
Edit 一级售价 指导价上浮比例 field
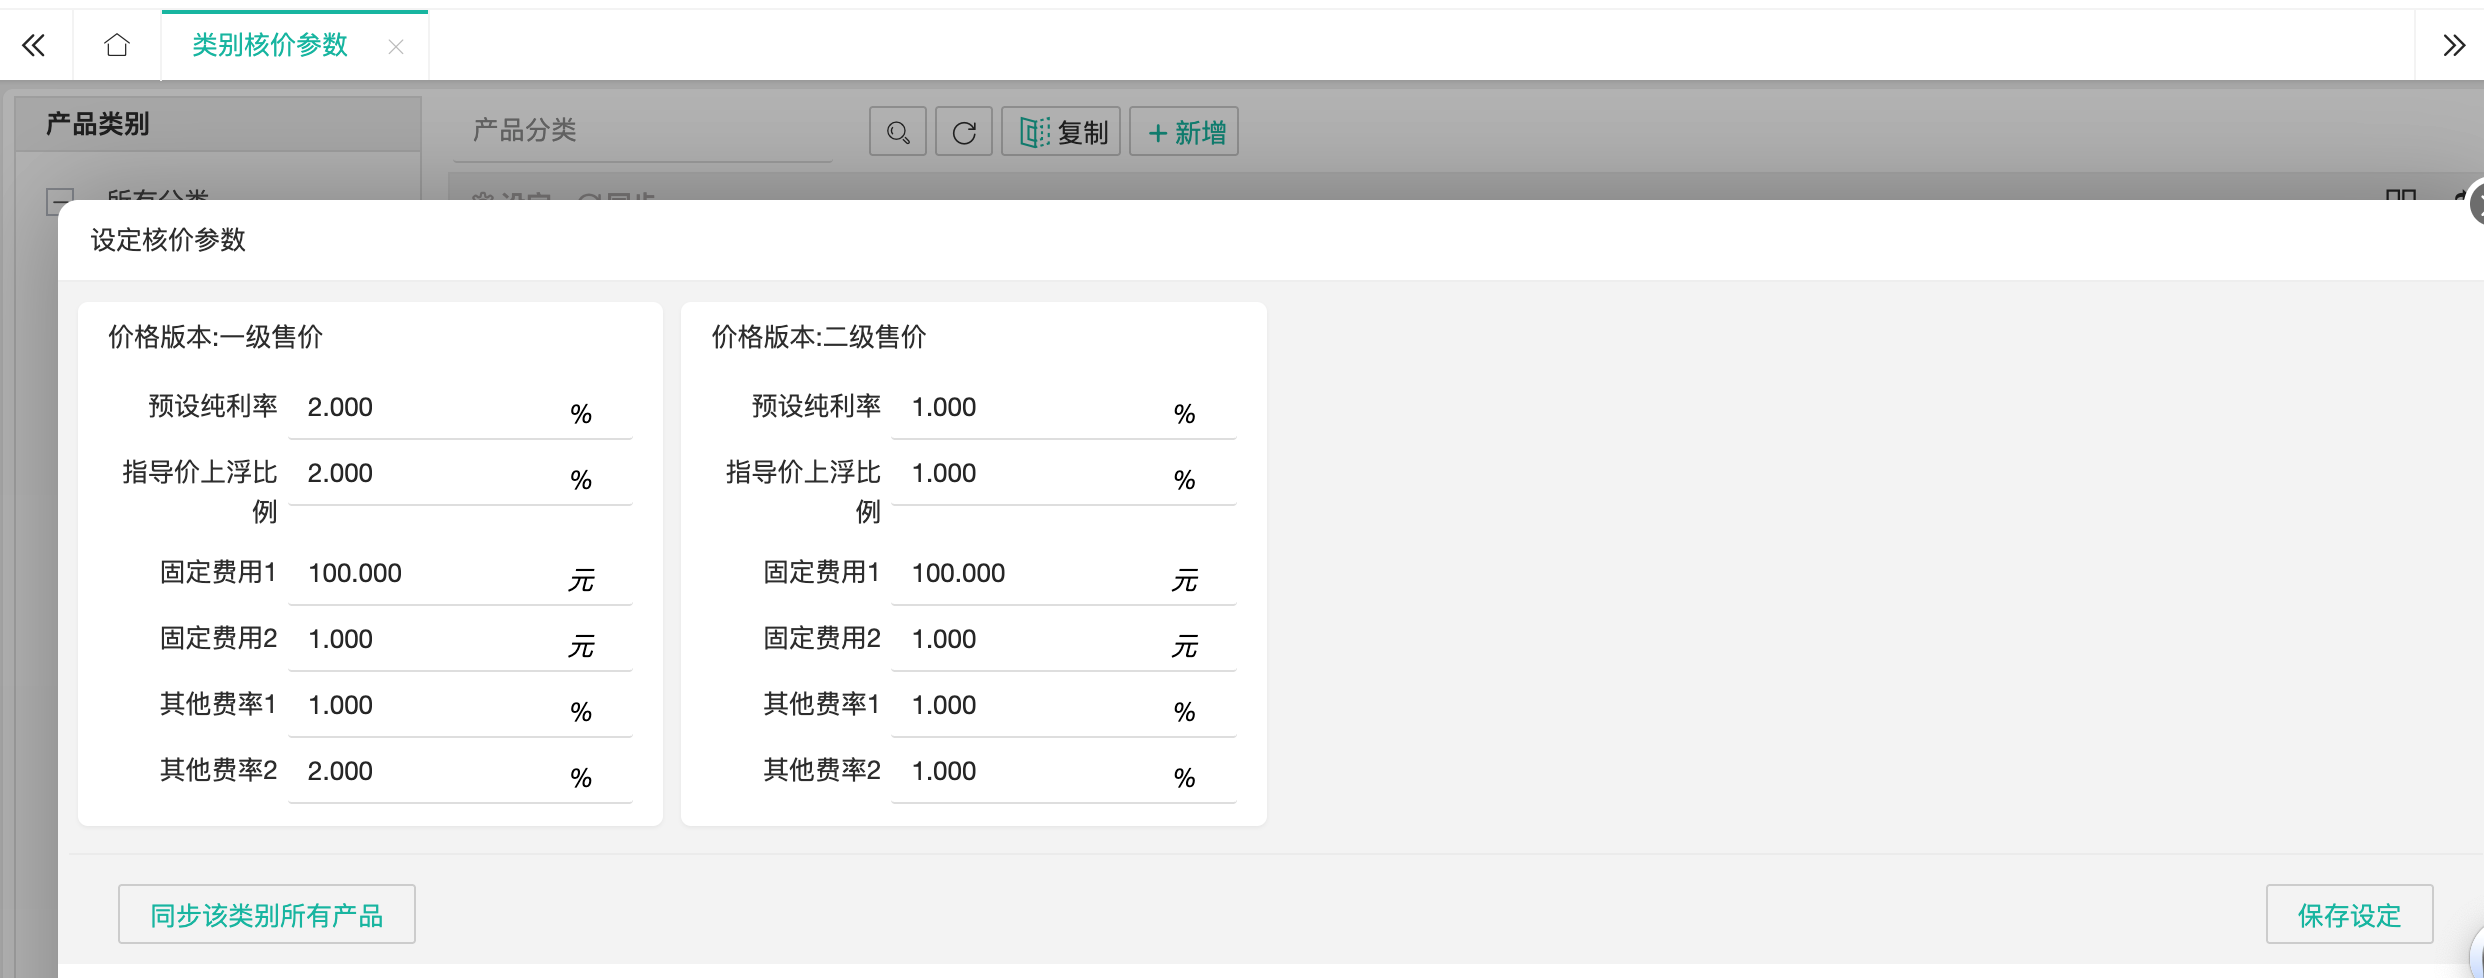[430, 474]
